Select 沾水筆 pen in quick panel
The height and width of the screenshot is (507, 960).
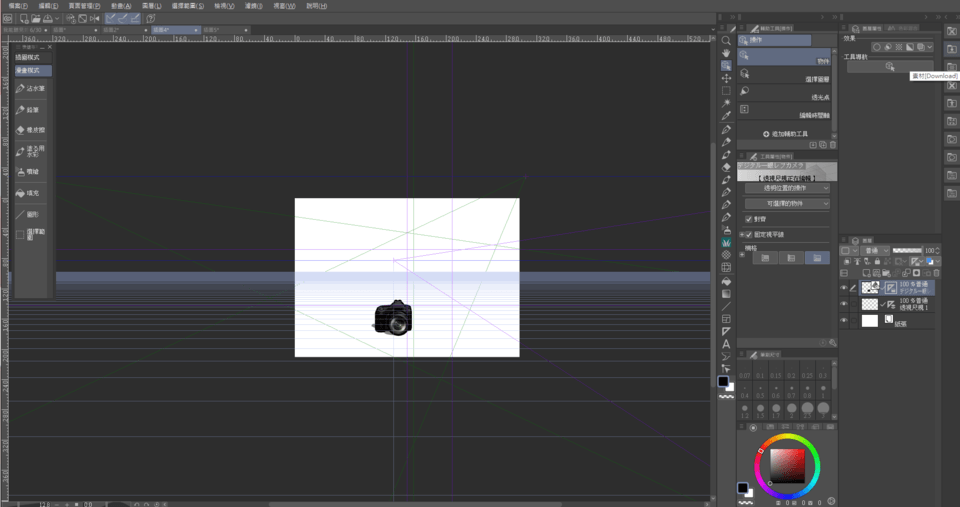pyautogui.click(x=31, y=89)
